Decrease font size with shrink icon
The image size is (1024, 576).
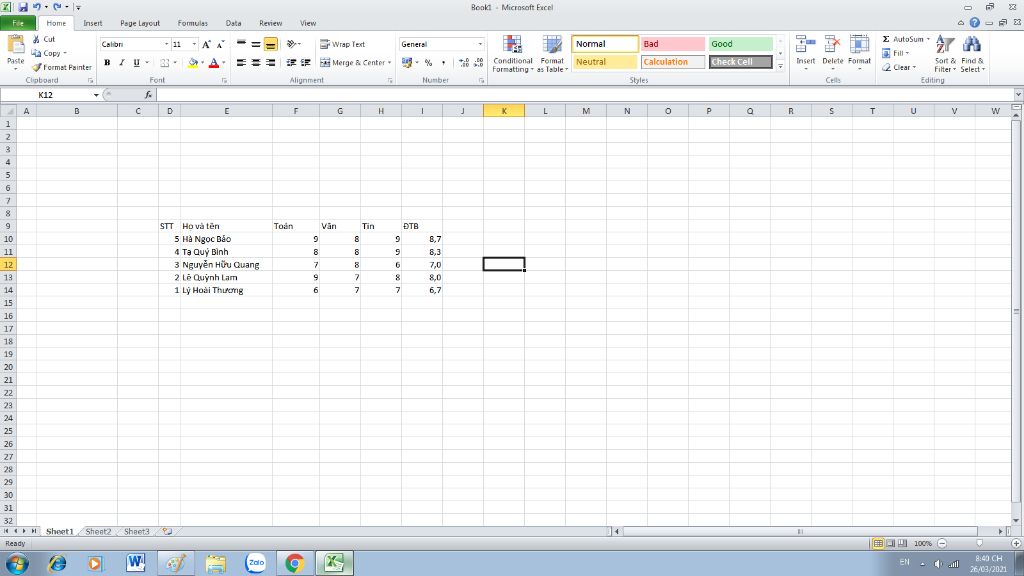pyautogui.click(x=221, y=44)
